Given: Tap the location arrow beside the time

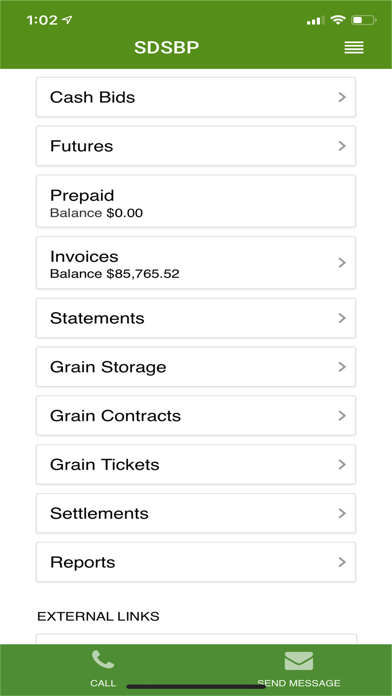Looking at the screenshot, I should tap(68, 20).
